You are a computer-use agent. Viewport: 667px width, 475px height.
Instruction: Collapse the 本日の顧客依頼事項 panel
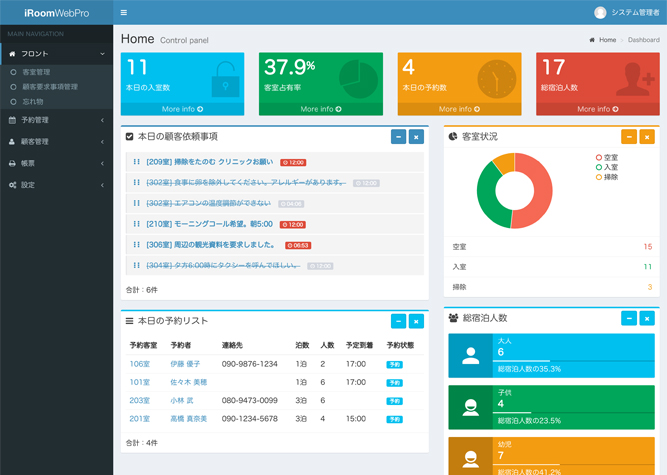398,137
